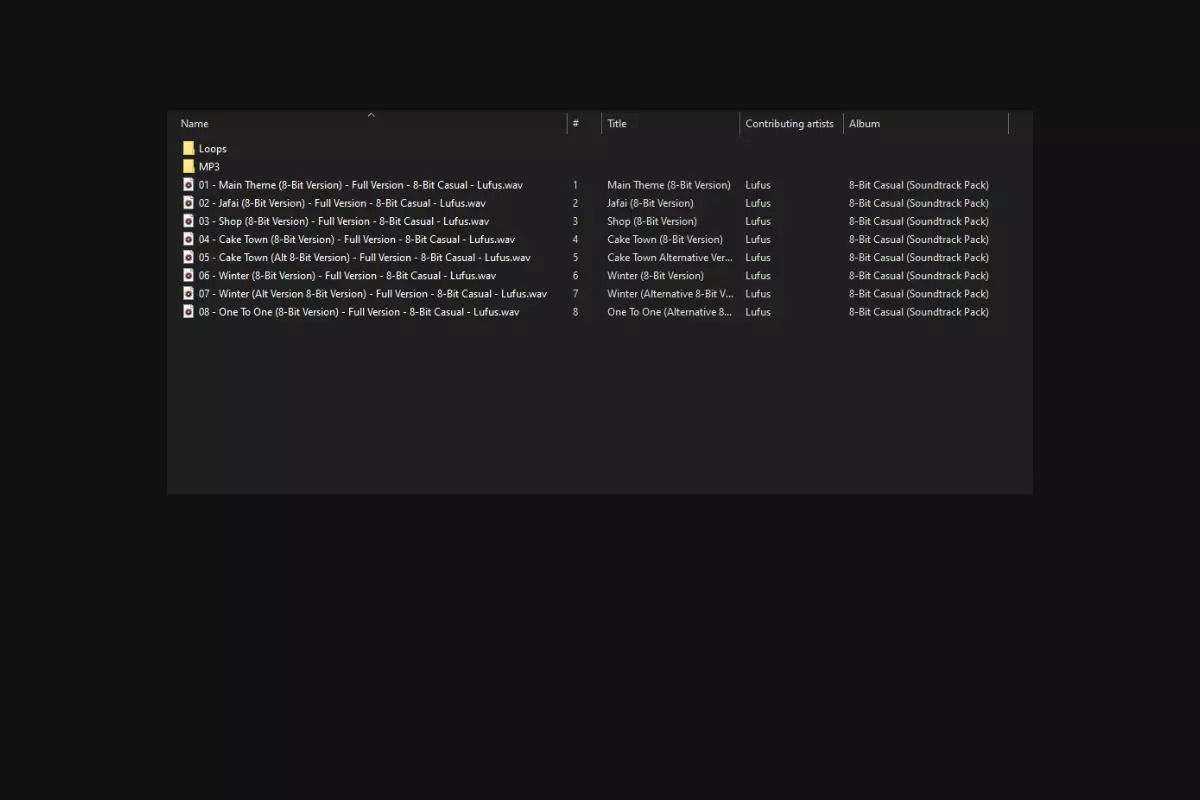The image size is (1200, 800).
Task: Click album "8-Bit Casual (Soundtrack Pack)" in track 8 row
Action: point(919,311)
